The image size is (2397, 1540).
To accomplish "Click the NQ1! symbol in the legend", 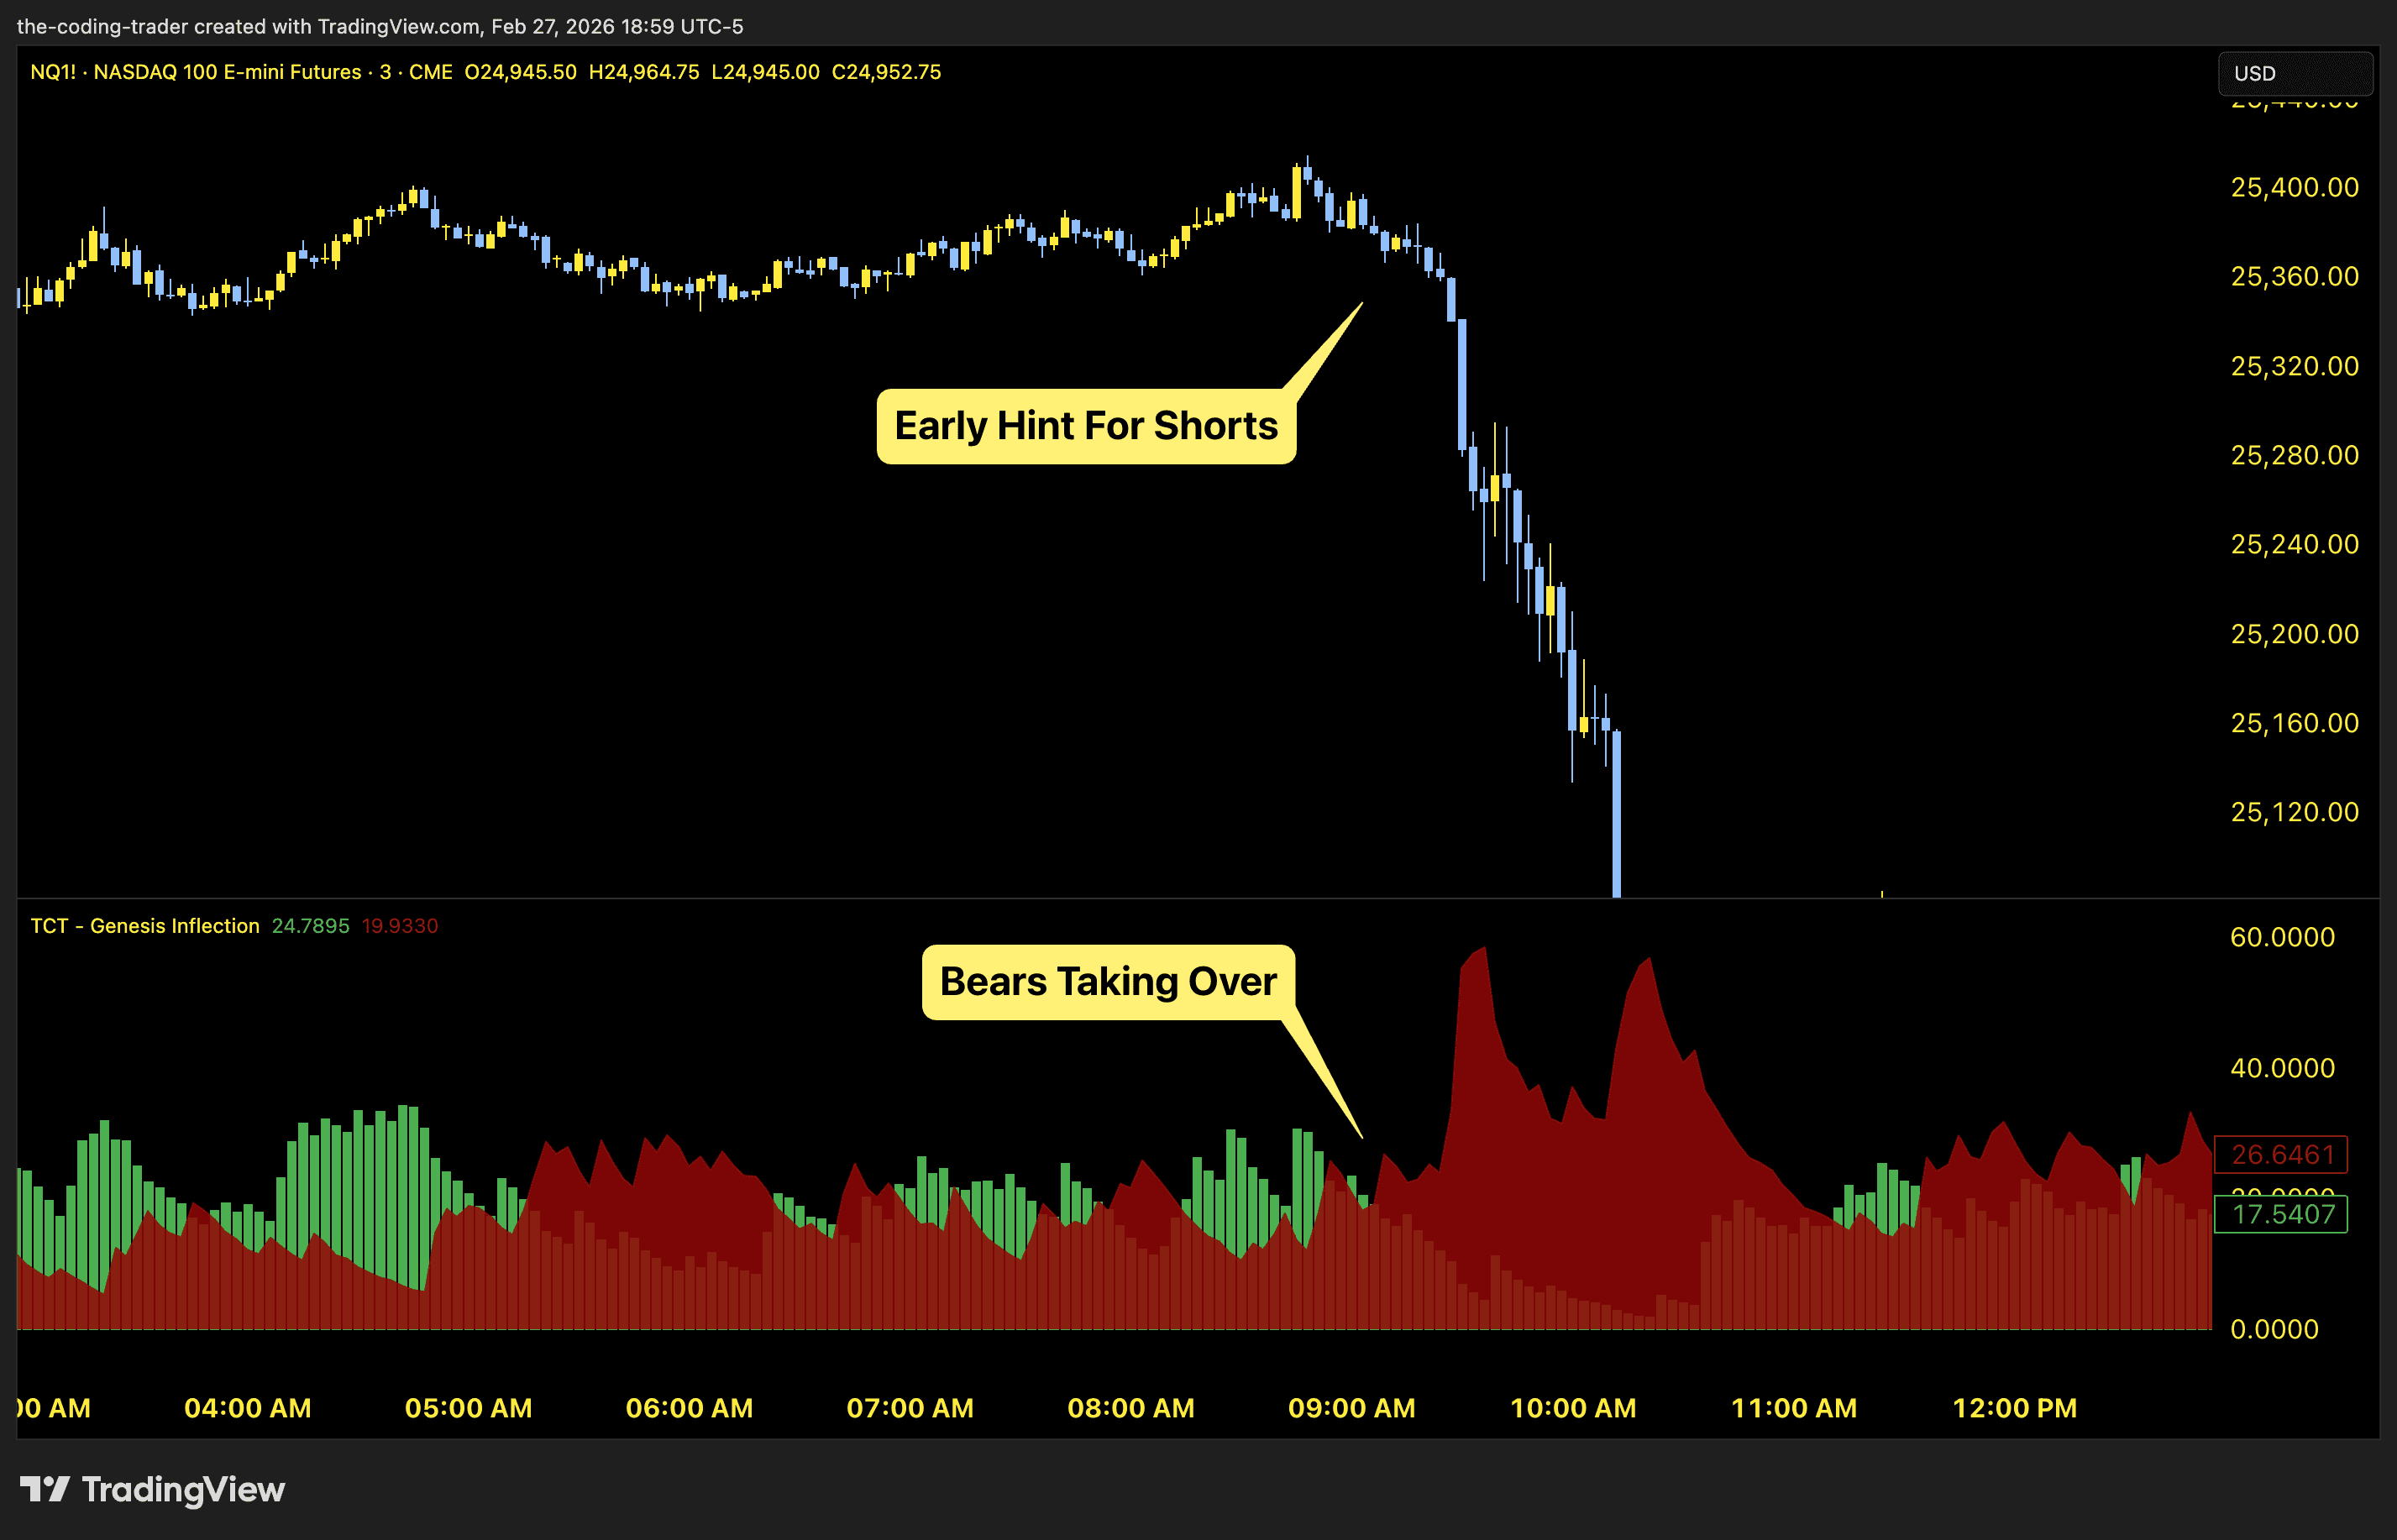I will (52, 71).
